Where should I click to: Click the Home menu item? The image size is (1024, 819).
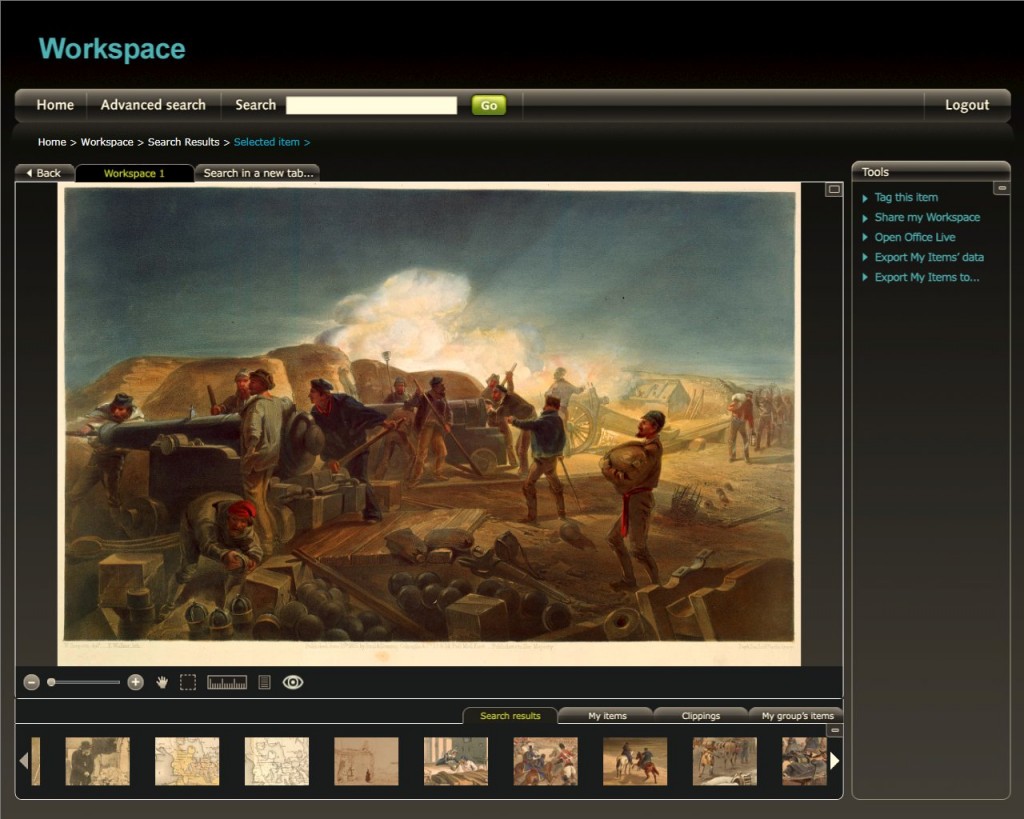[x=55, y=105]
